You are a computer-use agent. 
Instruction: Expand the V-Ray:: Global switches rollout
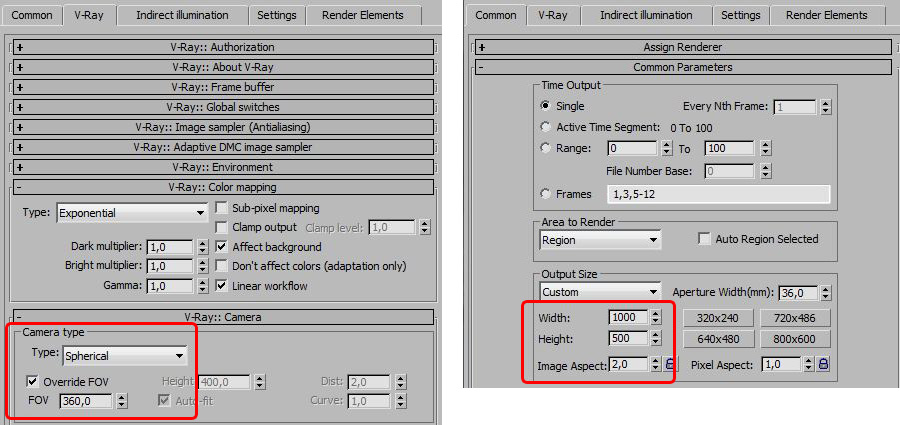point(223,107)
